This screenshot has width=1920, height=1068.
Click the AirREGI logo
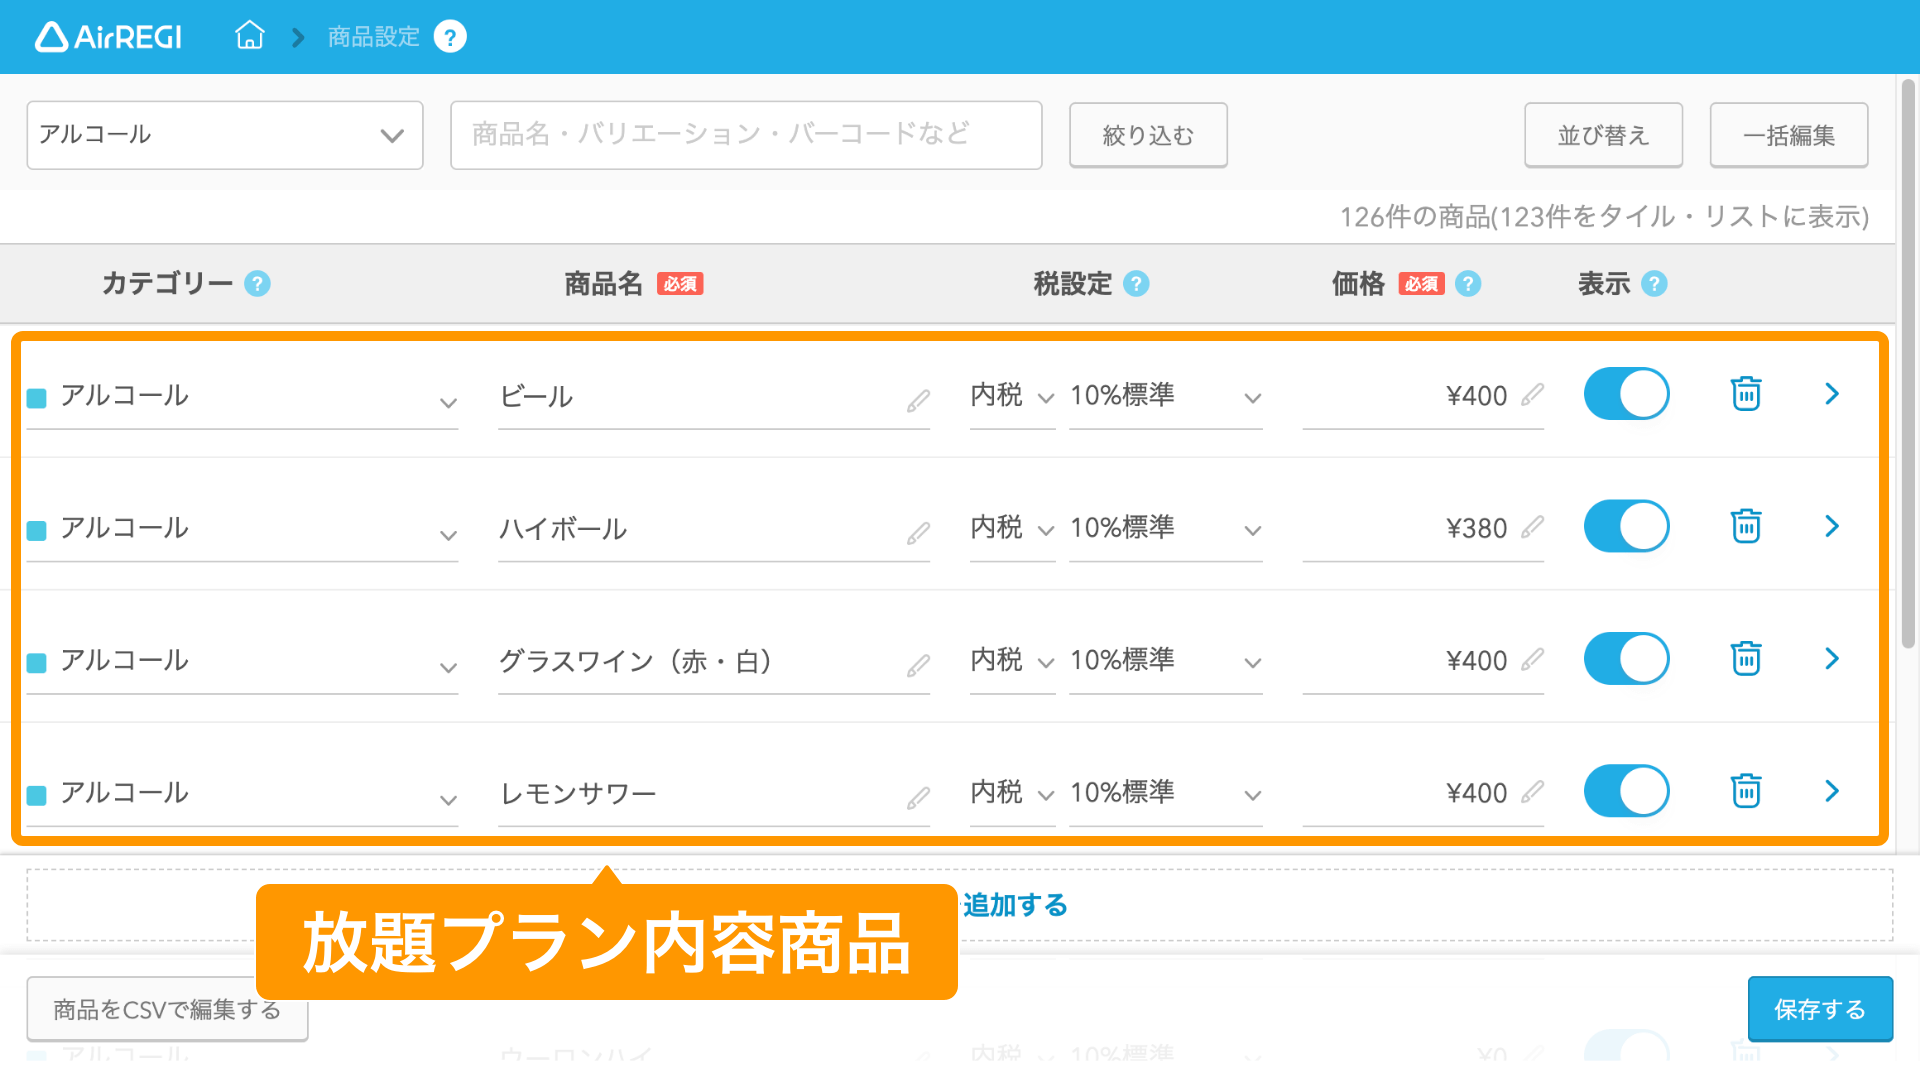[108, 37]
